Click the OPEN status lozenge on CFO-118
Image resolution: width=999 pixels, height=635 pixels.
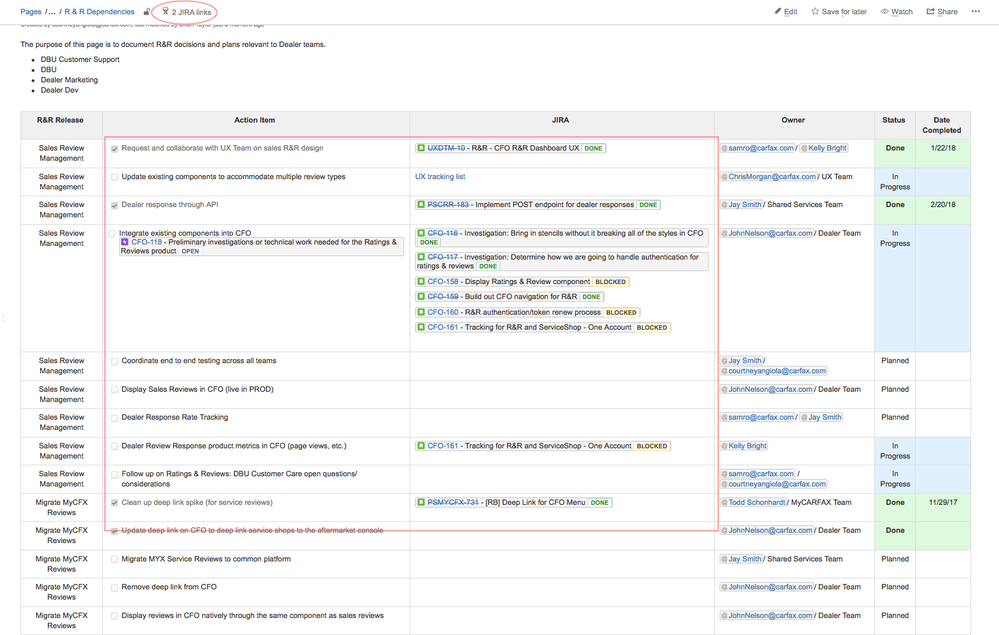190,252
